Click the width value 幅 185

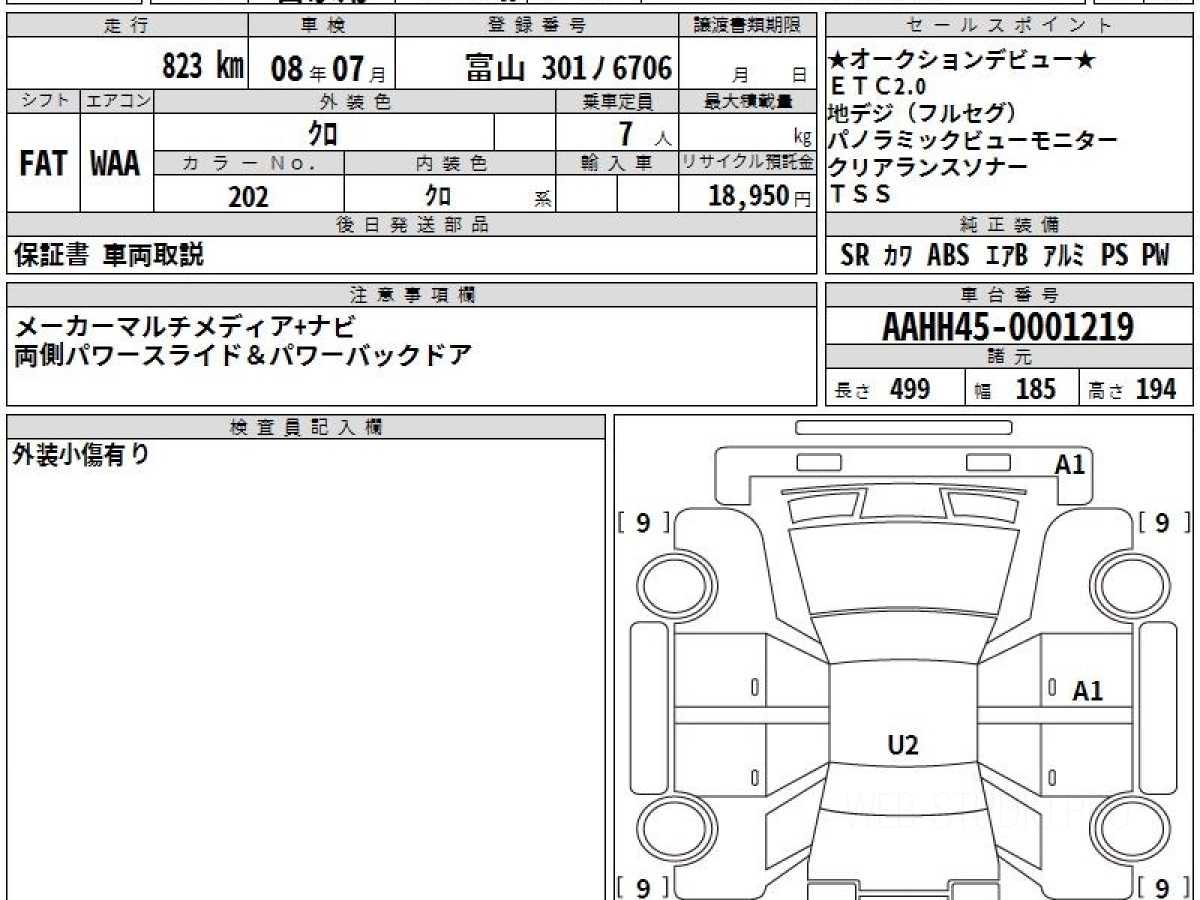click(x=1015, y=390)
